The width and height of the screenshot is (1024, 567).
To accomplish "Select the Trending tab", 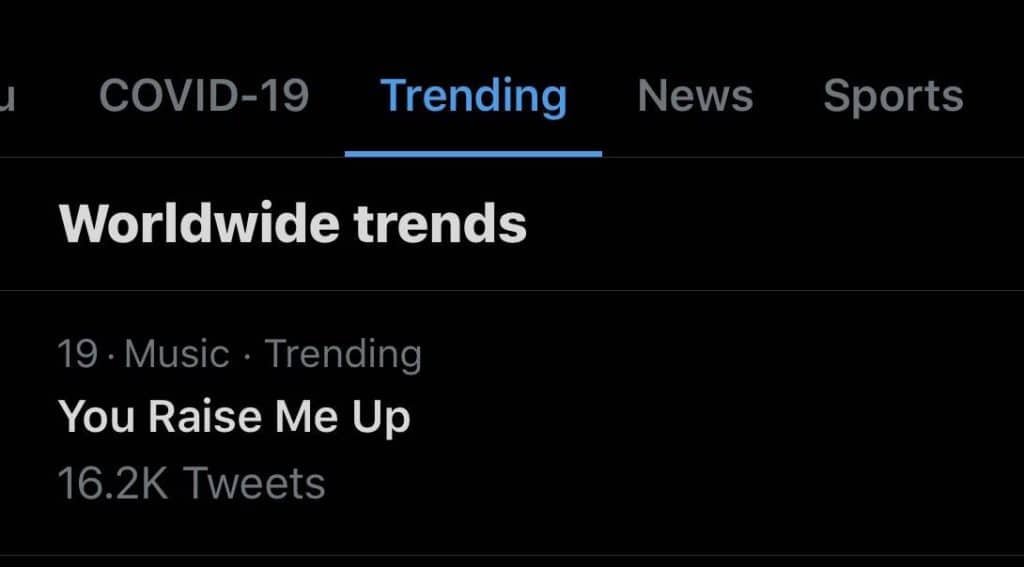I will point(473,96).
